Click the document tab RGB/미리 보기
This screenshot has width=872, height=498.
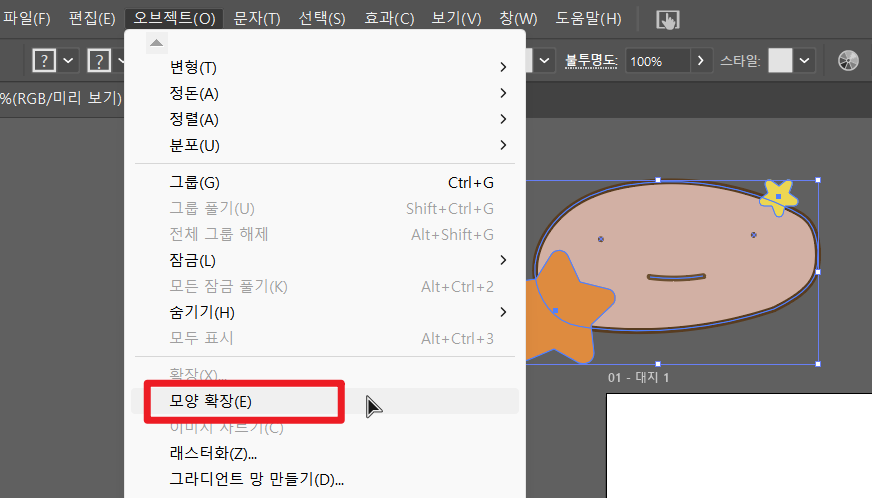pyautogui.click(x=61, y=98)
